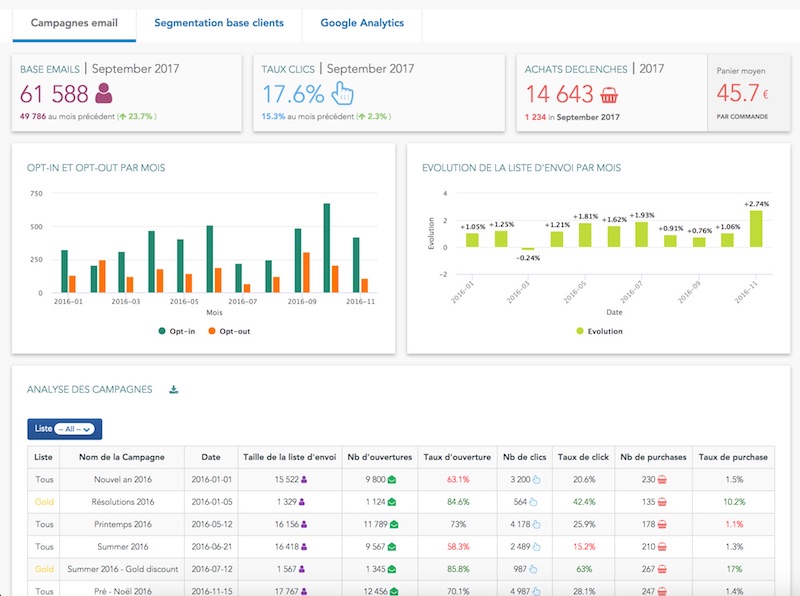Click the basket icon next to 135
The width and height of the screenshot is (800, 596).
pos(662,502)
